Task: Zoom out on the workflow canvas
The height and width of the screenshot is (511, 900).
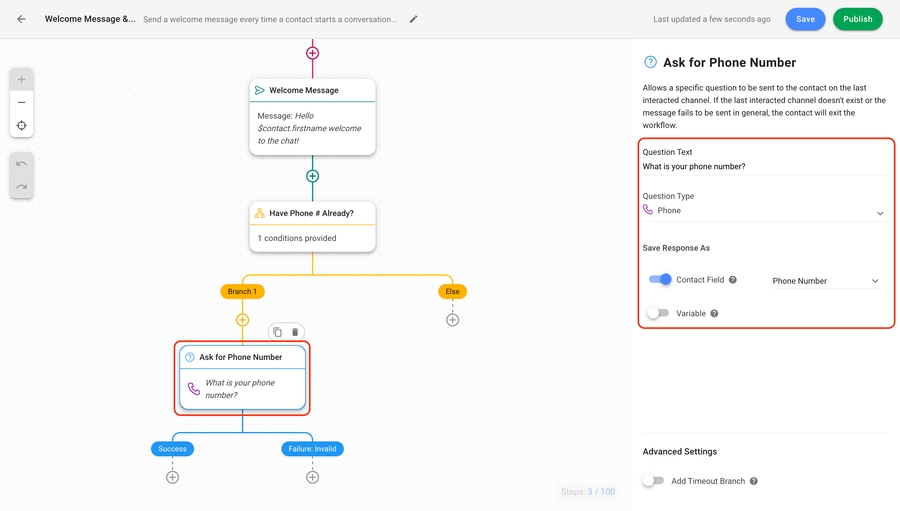Action: [21, 102]
